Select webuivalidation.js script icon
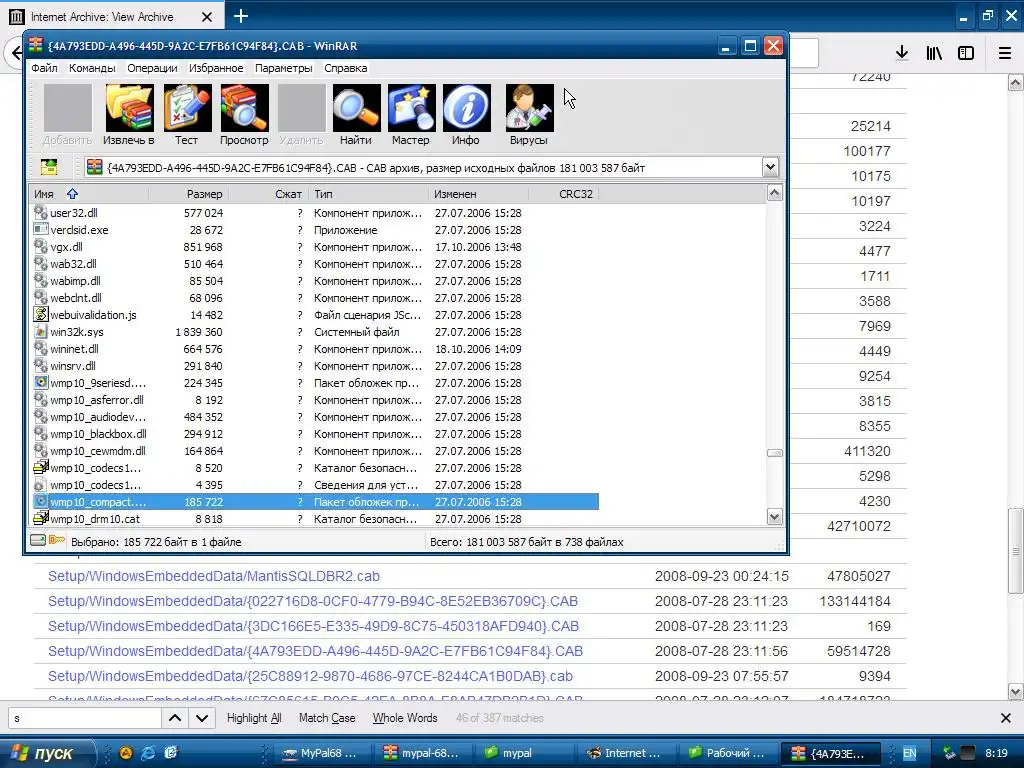Viewport: 1024px width, 768px height. 40,314
